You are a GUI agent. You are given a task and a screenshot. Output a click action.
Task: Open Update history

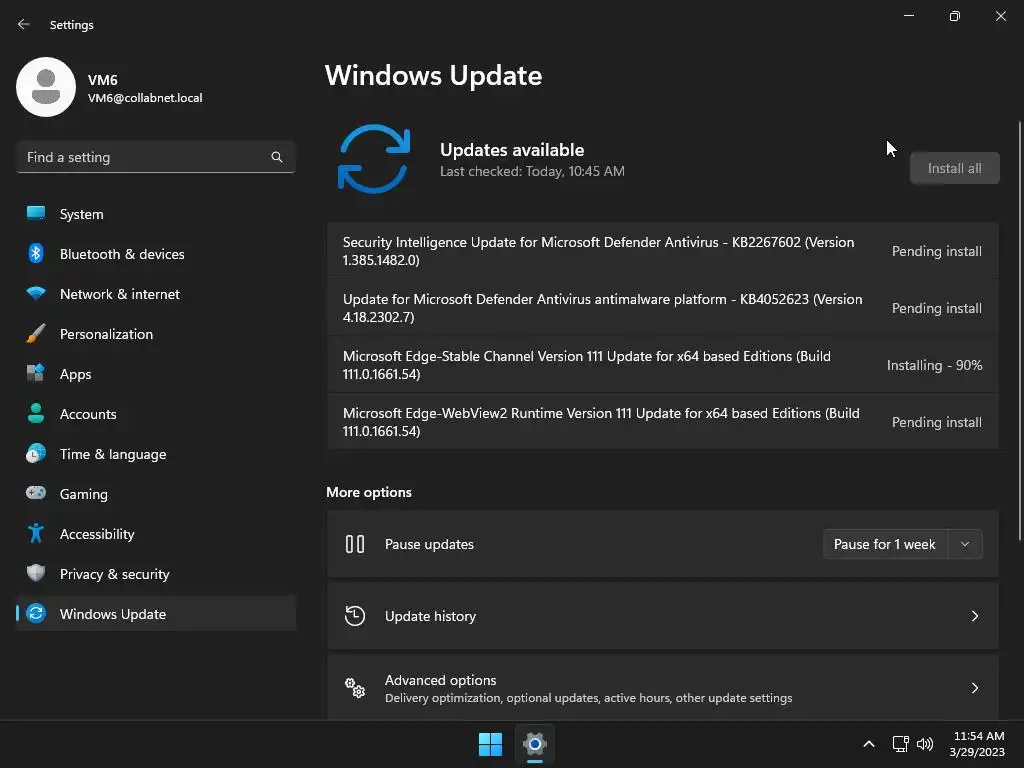(663, 616)
